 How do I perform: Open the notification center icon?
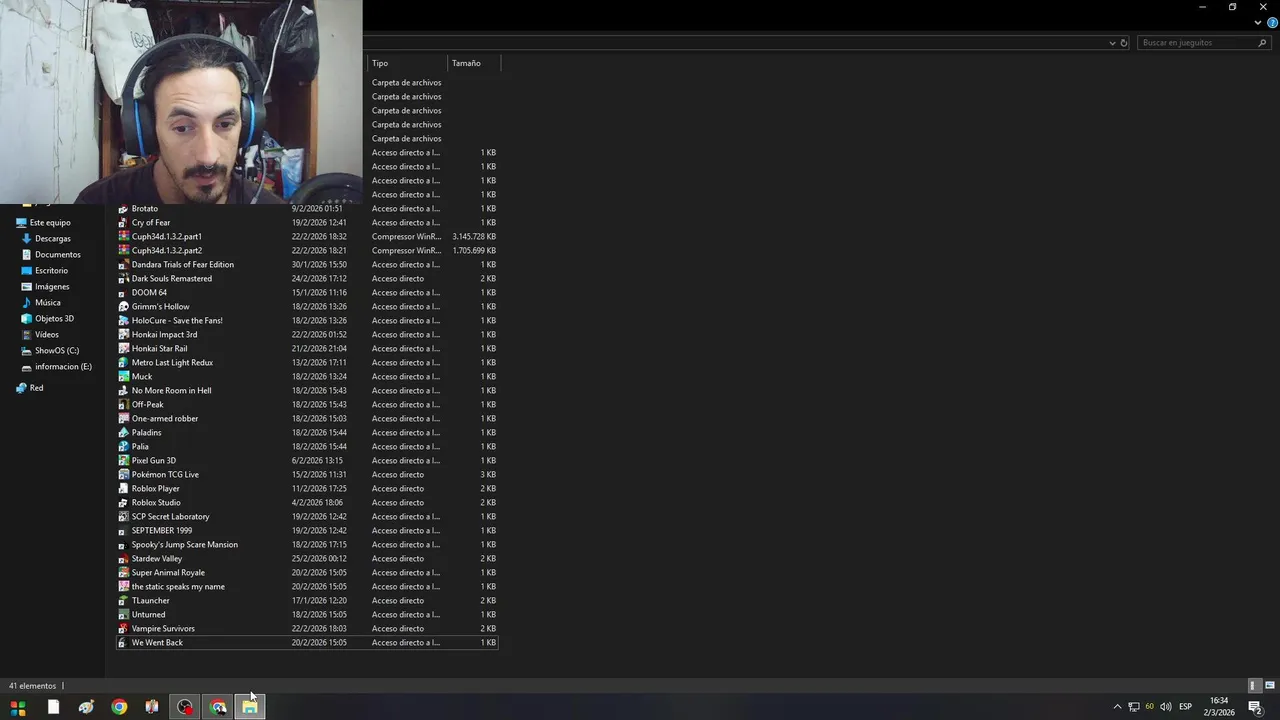click(x=1255, y=707)
